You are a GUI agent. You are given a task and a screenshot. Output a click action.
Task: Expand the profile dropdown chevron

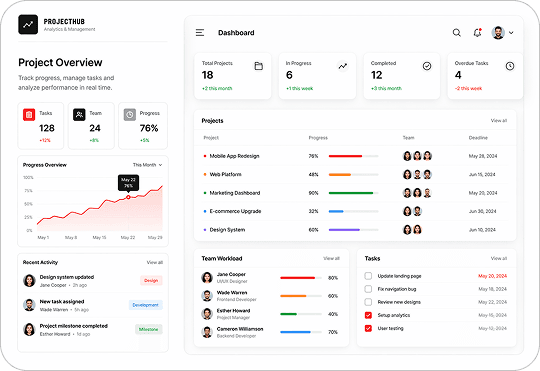511,33
